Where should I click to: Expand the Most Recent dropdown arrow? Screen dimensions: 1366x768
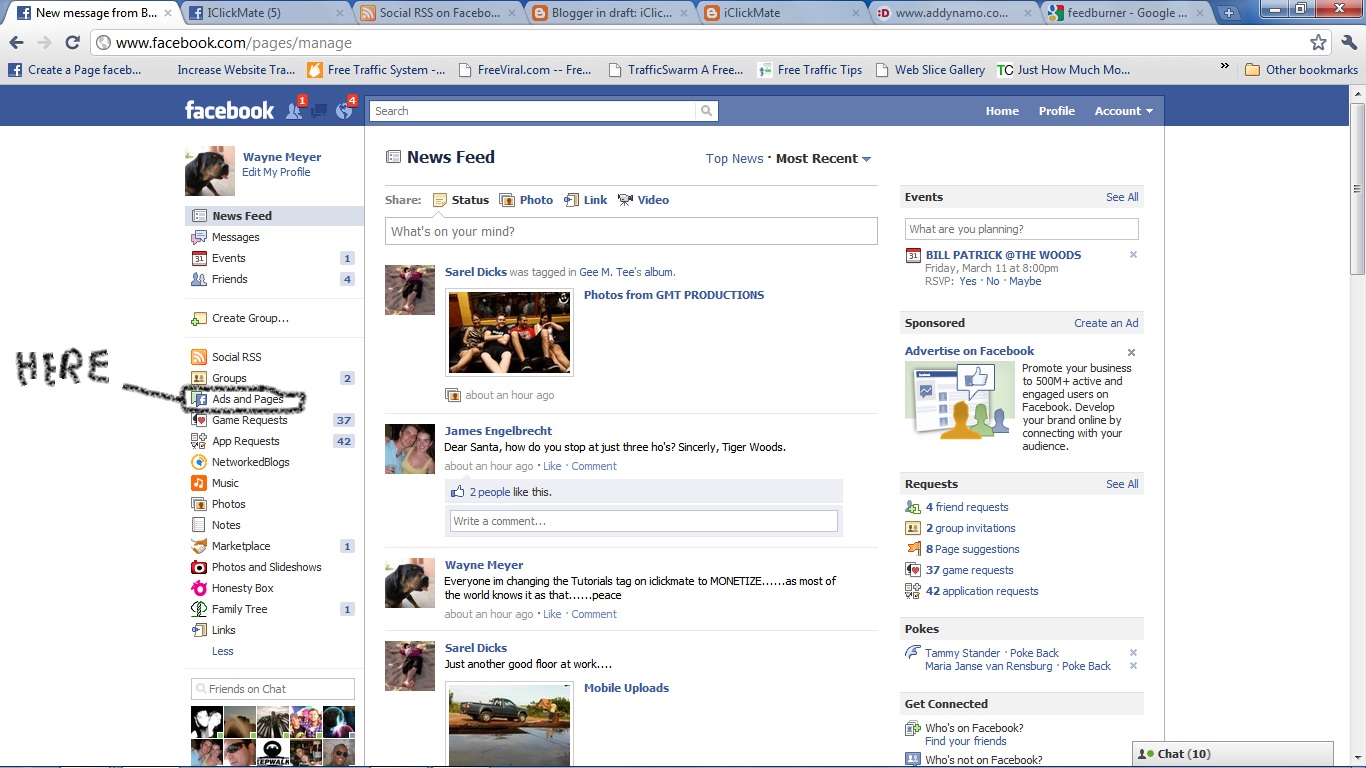point(866,159)
